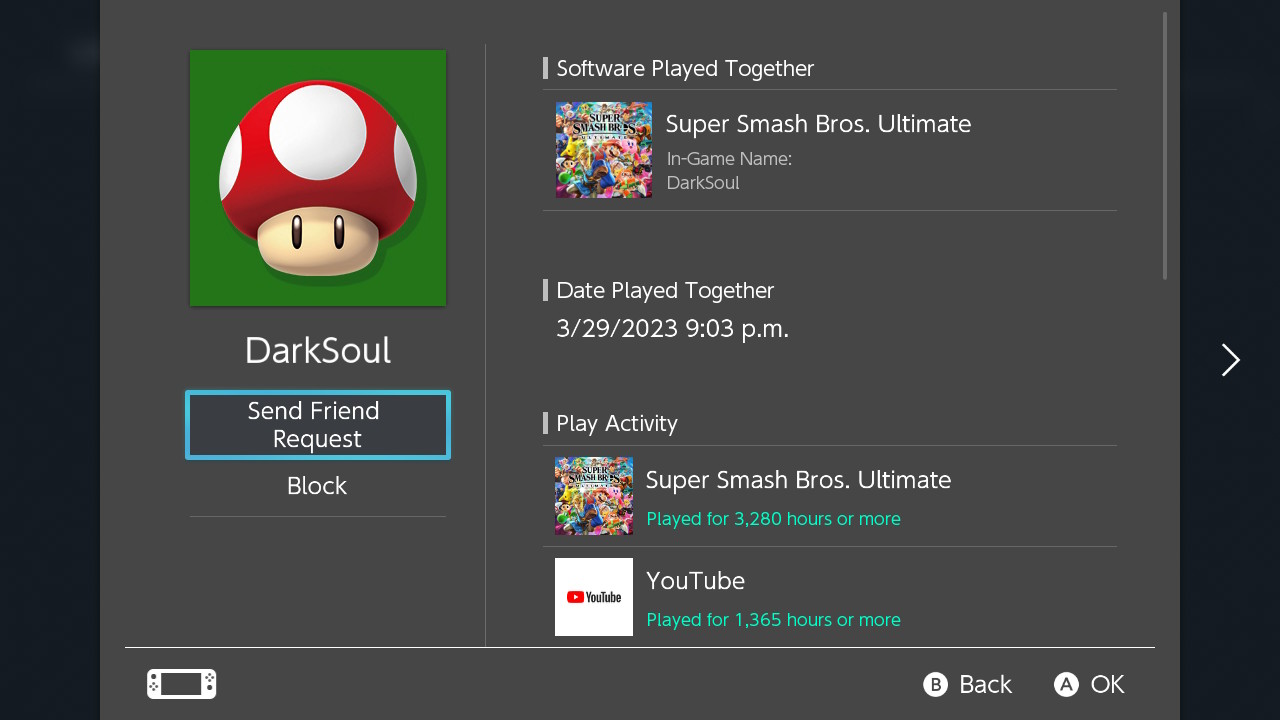Viewport: 1280px width, 720px height.
Task: Click the vertical scrollbar on the profile panel
Action: [1165, 146]
